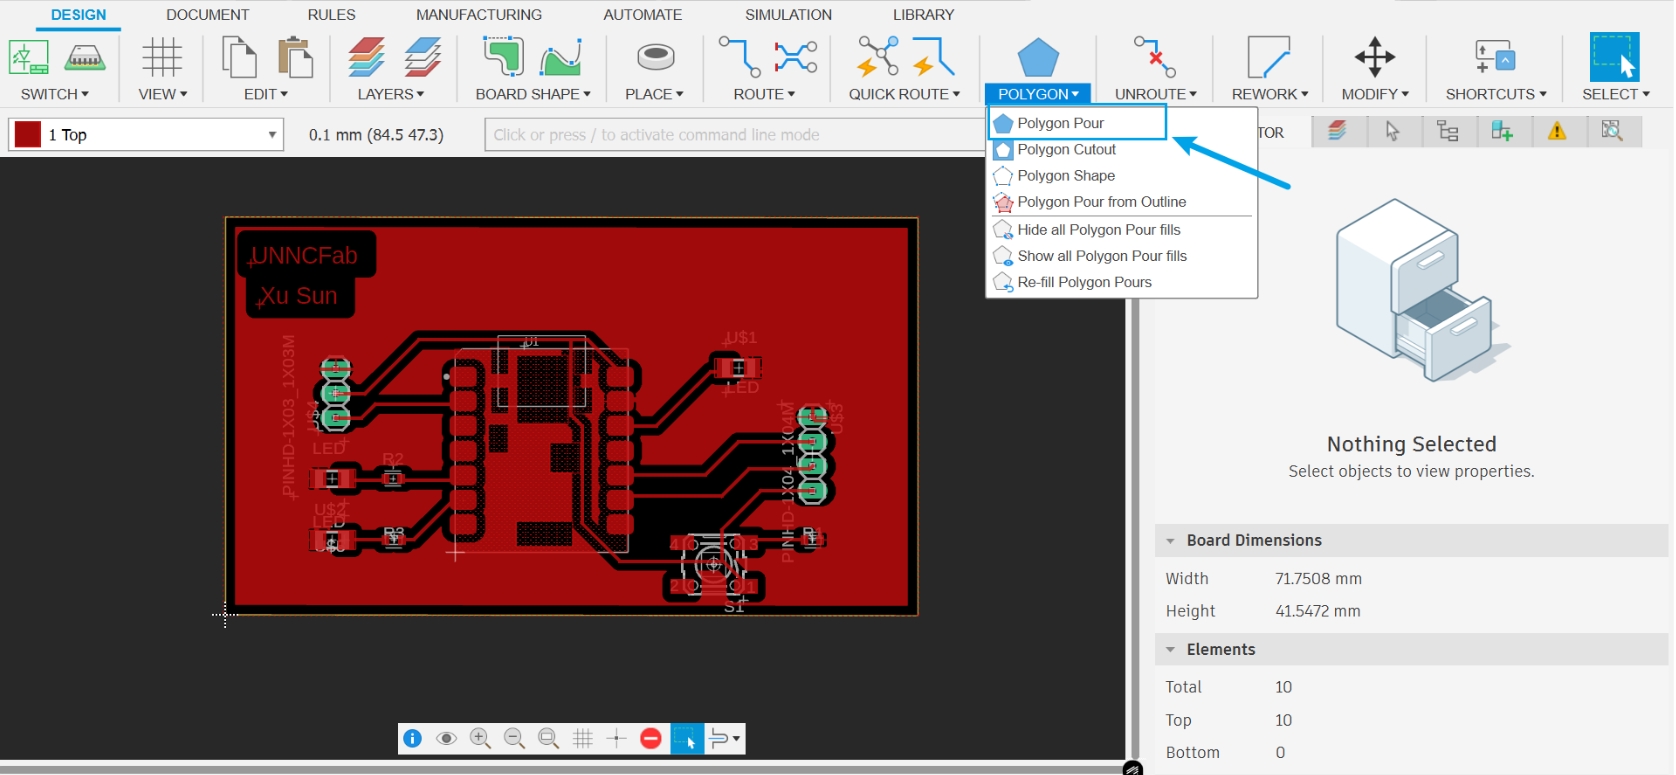Open the VIEW dropdown
1676x775 pixels.
[x=163, y=94]
